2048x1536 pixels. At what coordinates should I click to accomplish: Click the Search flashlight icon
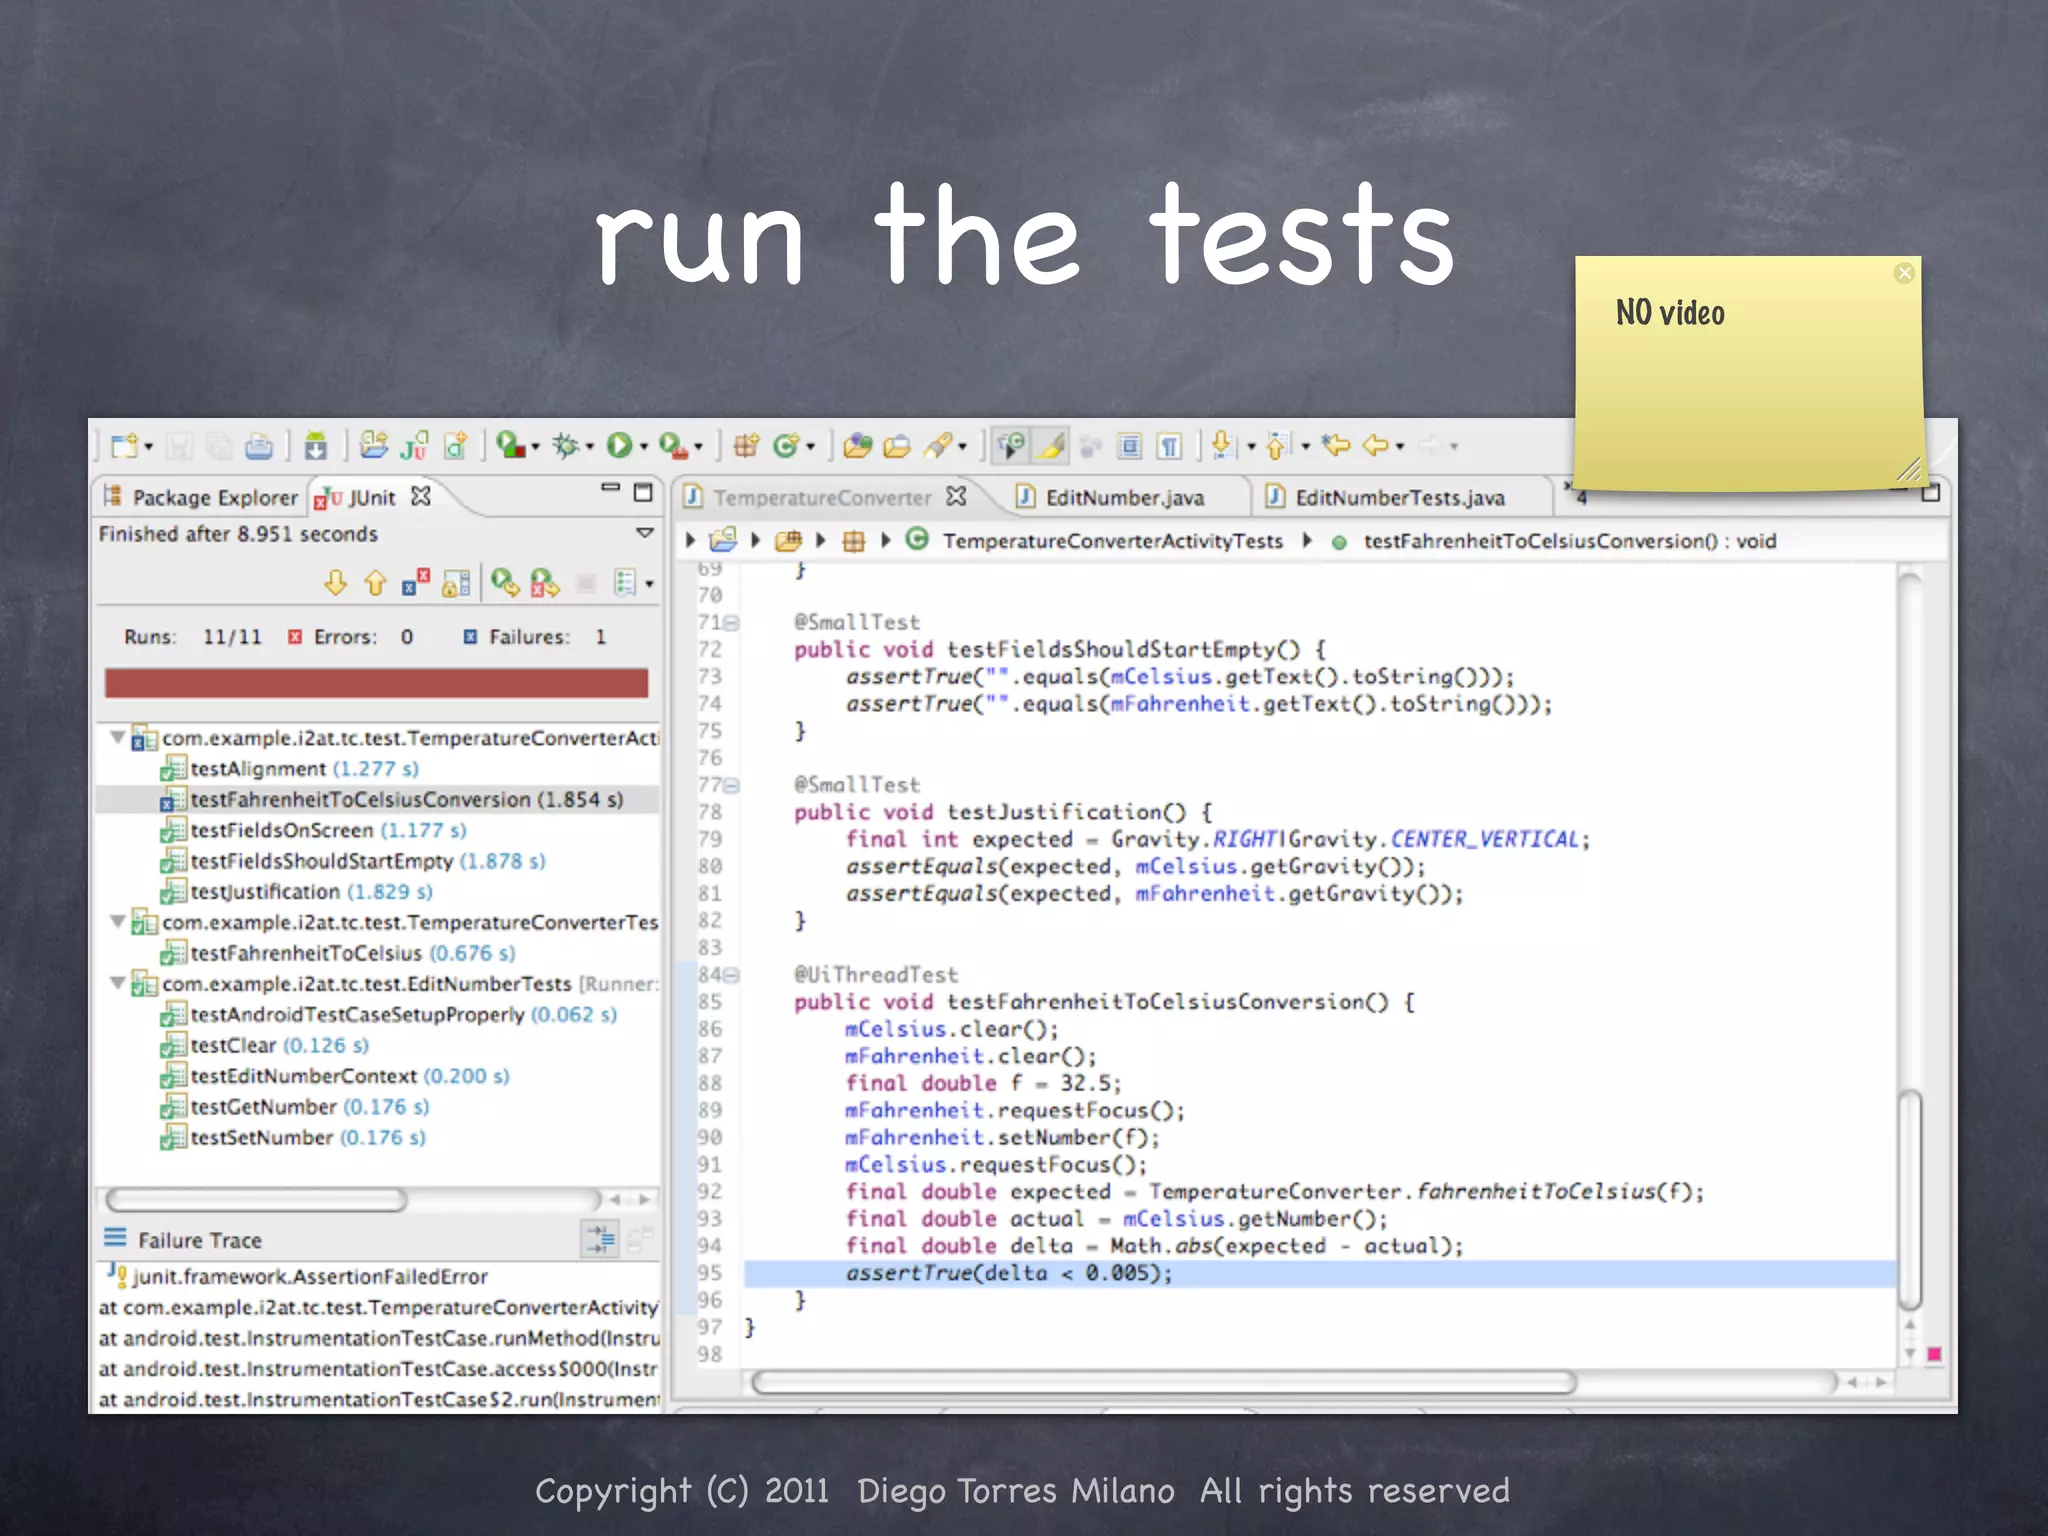point(939,446)
